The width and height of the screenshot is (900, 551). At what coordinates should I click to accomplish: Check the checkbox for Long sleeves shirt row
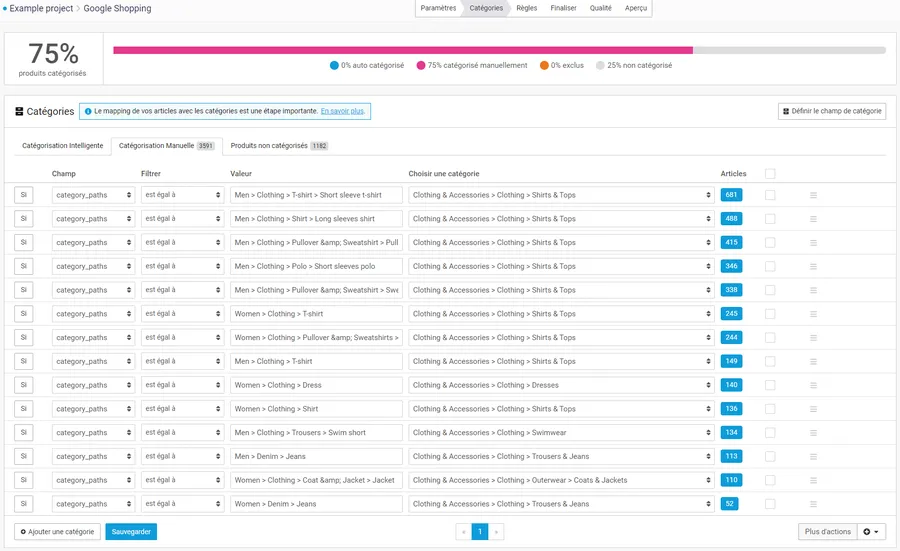click(770, 219)
